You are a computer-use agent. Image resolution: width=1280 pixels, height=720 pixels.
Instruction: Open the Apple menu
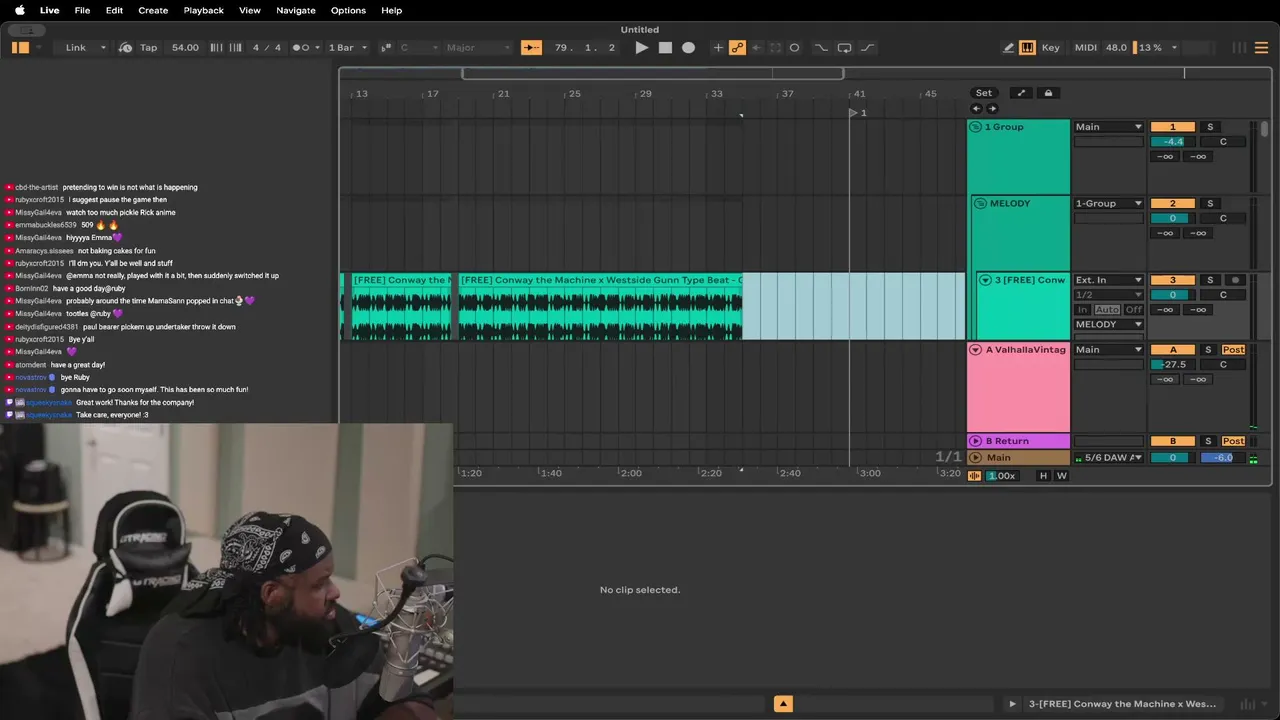20,10
